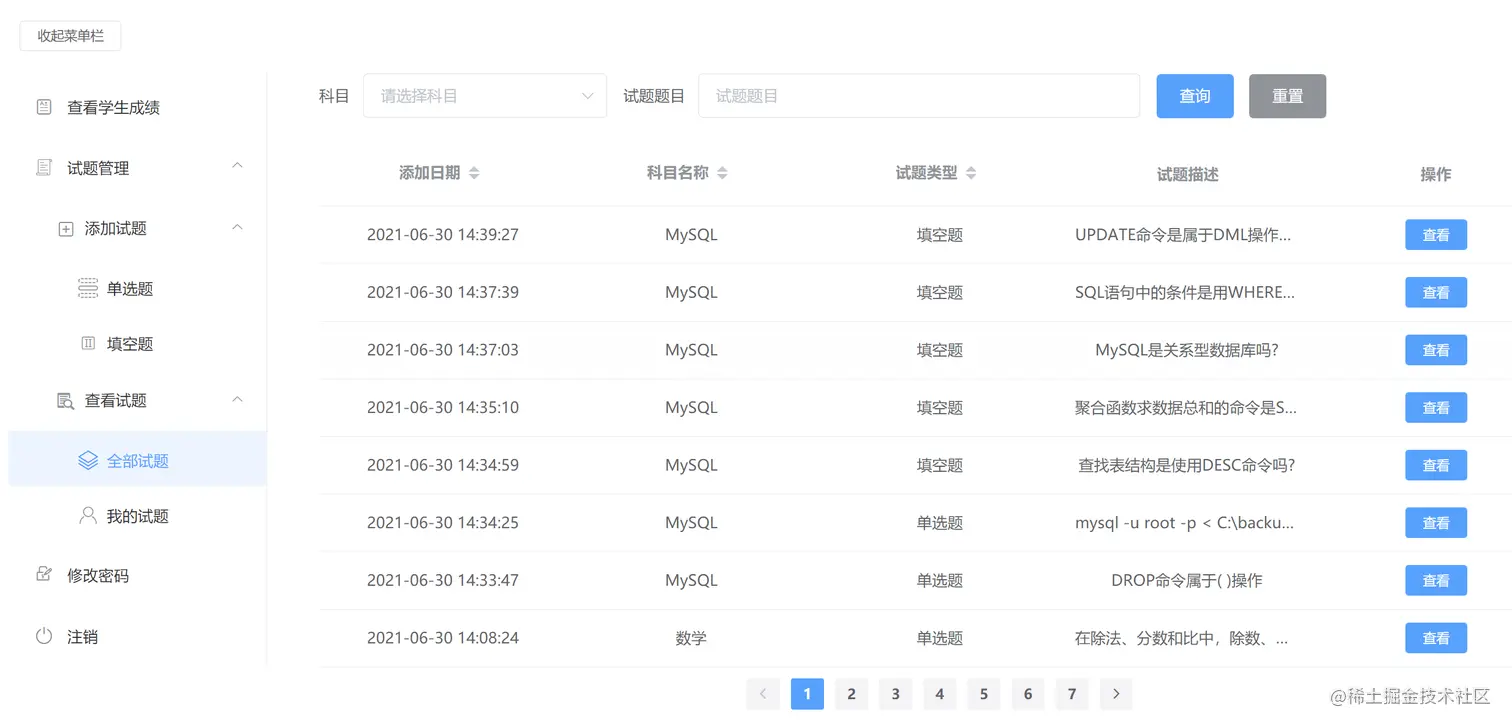Click 注销 to log out
Screen dimensions: 1512x728
click(137, 636)
